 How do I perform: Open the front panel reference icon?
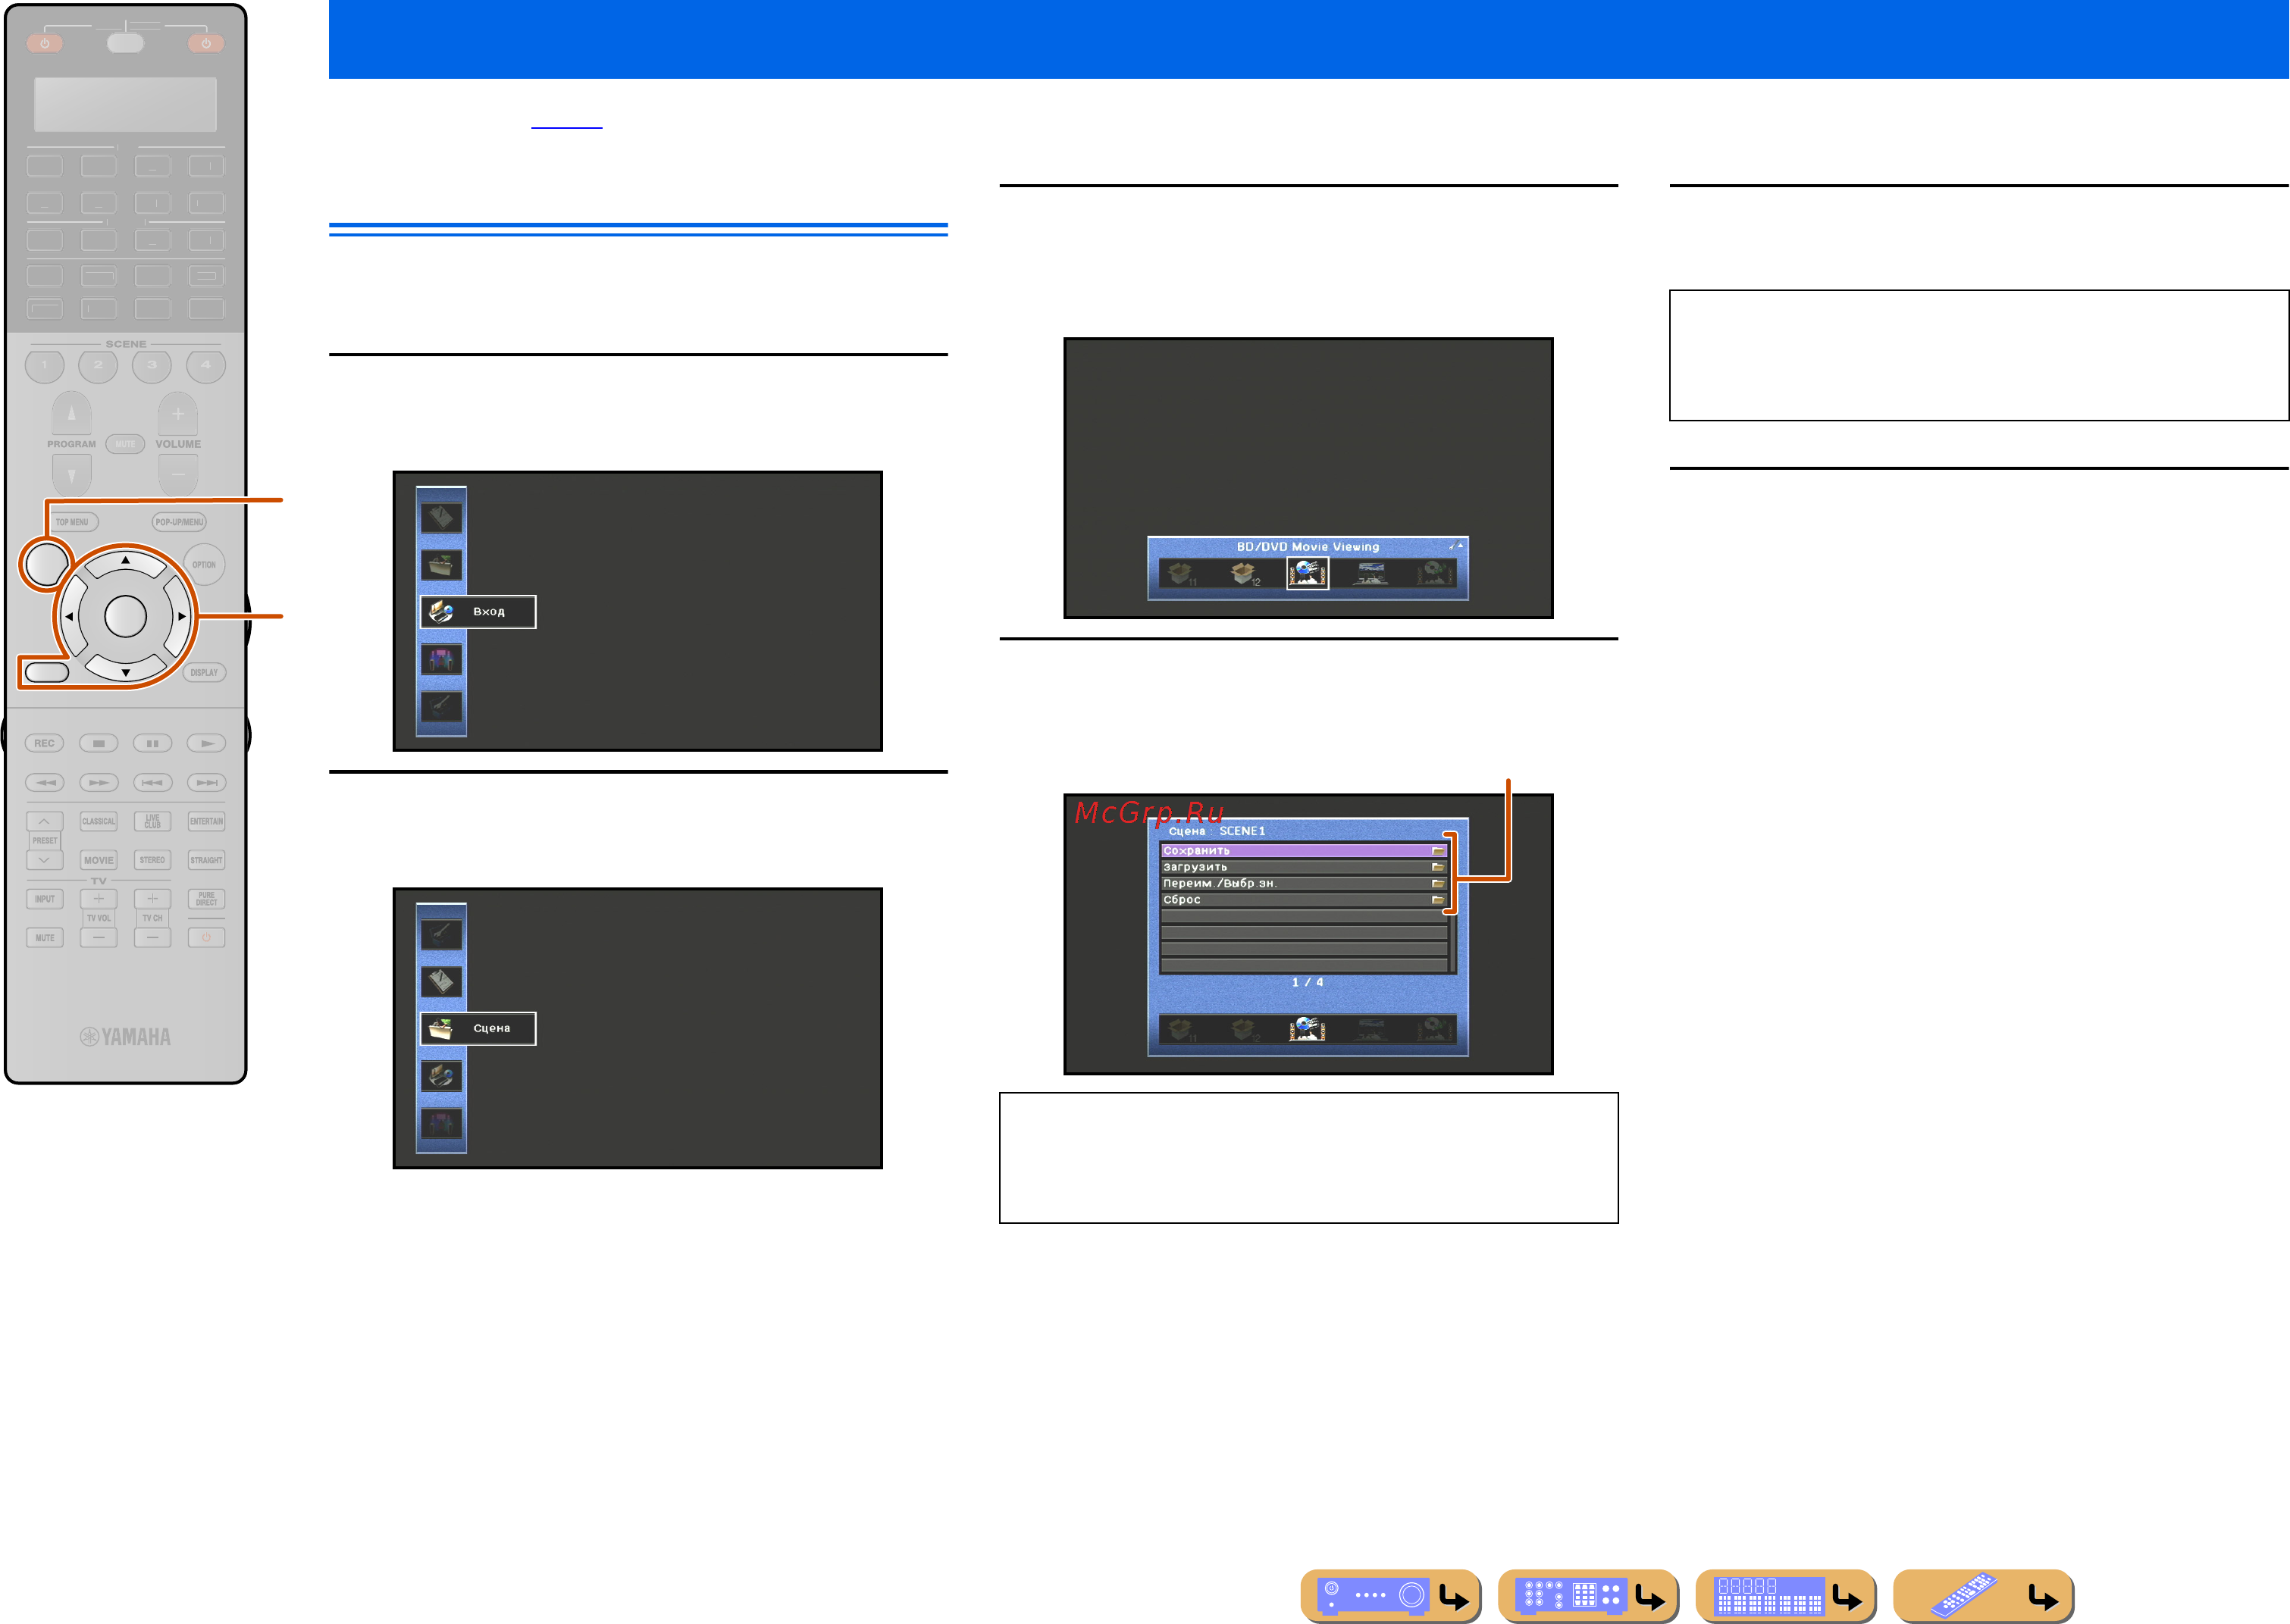point(1390,1595)
